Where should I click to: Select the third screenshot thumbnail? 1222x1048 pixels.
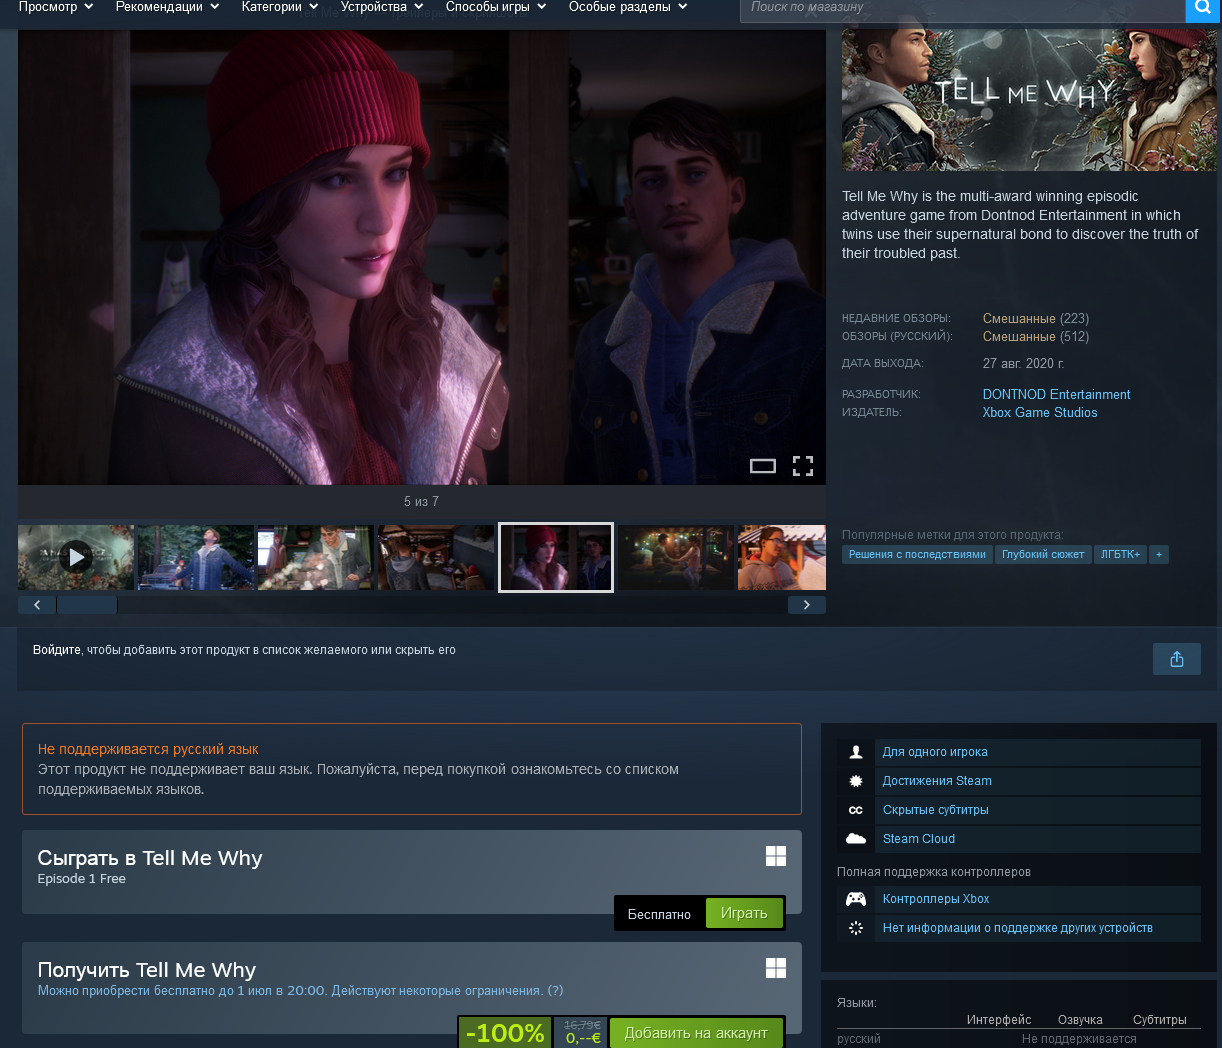(x=316, y=557)
